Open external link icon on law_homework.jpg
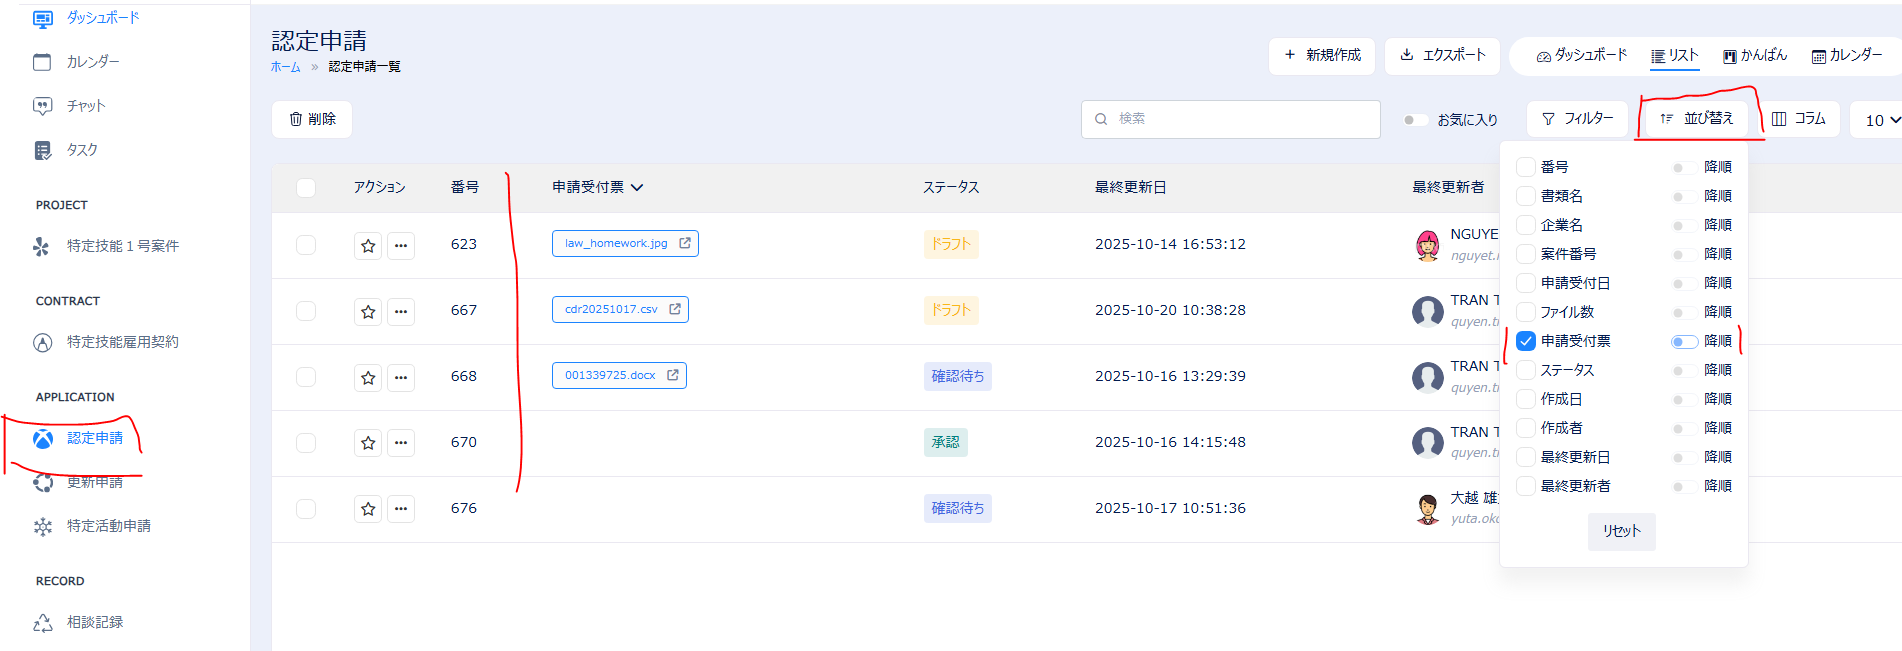 [x=685, y=243]
